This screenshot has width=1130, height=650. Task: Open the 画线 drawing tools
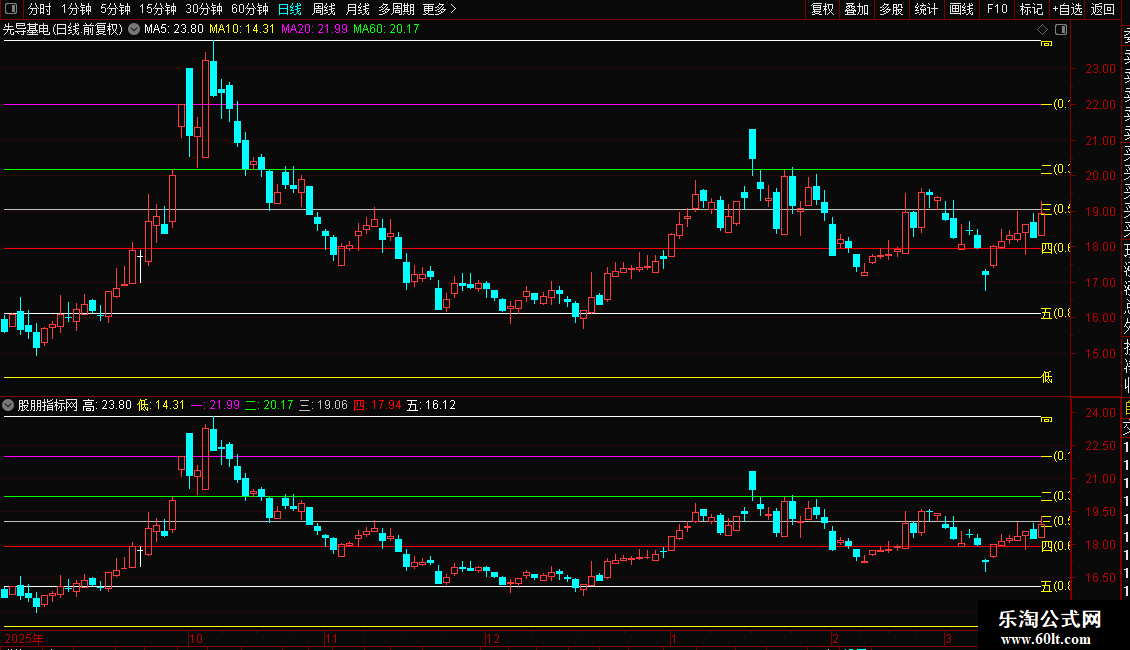click(961, 9)
